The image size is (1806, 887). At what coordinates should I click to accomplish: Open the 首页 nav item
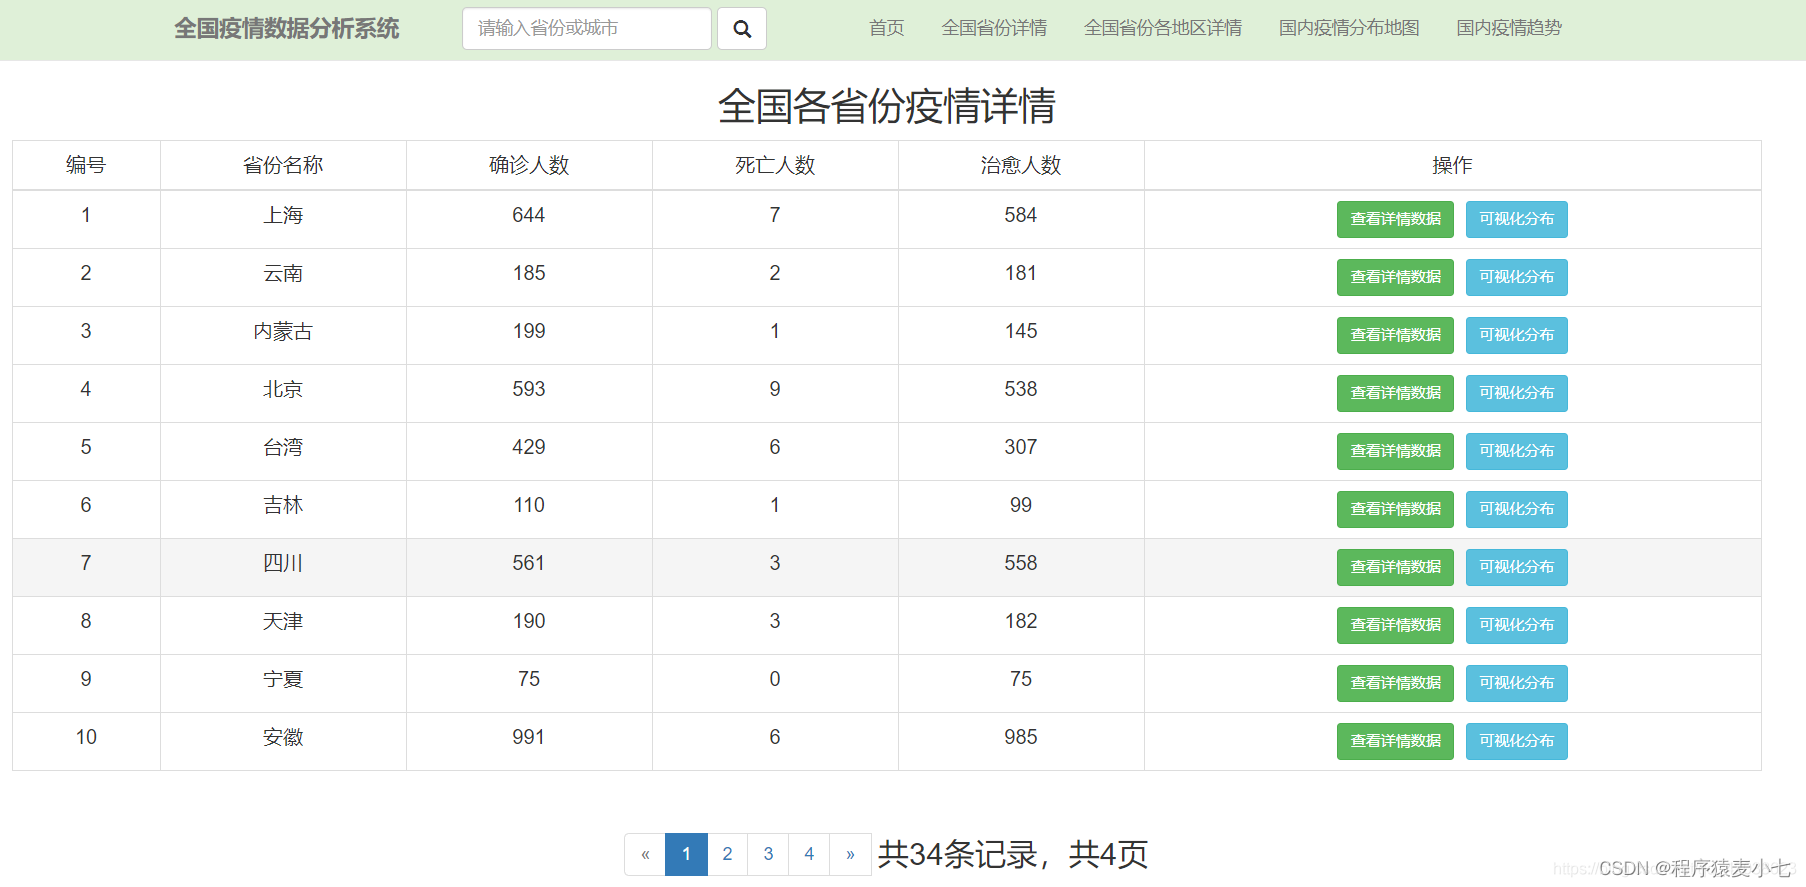point(886,29)
